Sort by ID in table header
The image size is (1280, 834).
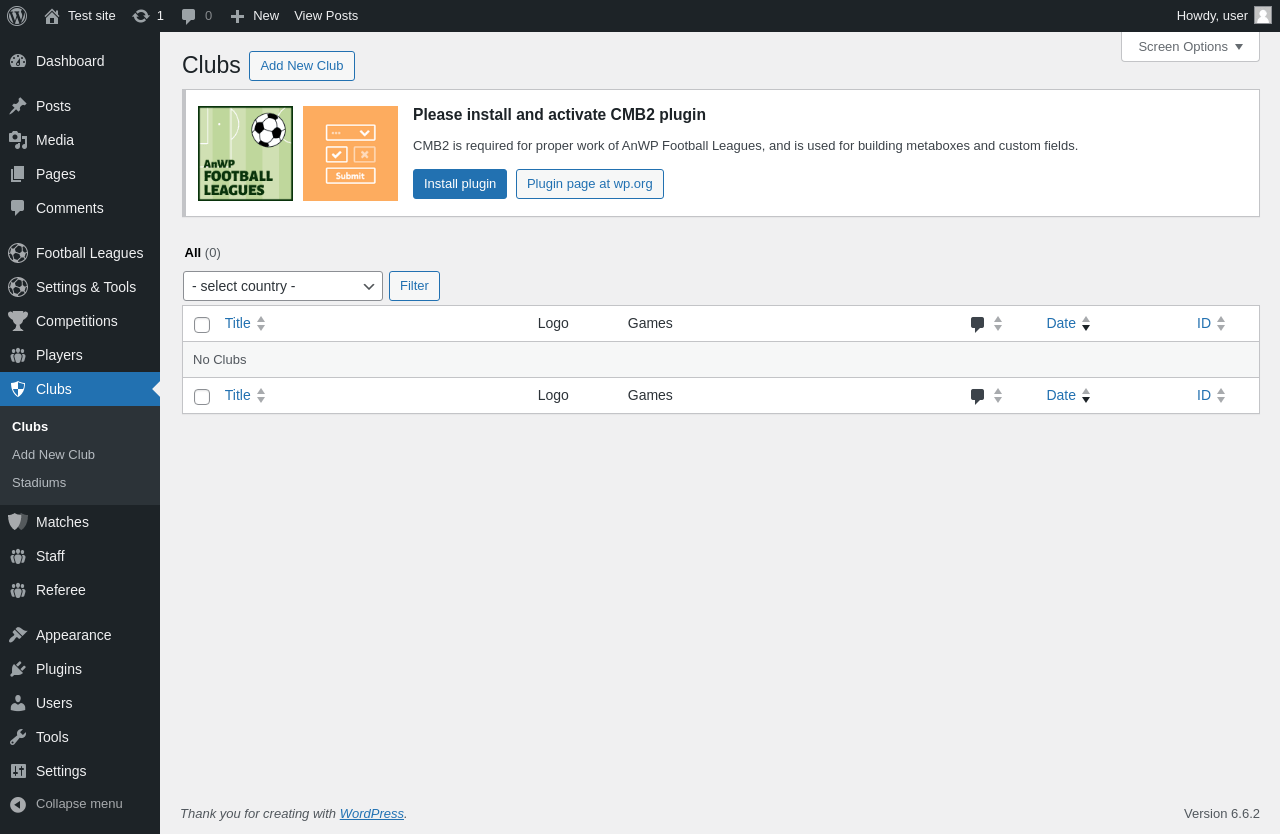click(x=1211, y=323)
